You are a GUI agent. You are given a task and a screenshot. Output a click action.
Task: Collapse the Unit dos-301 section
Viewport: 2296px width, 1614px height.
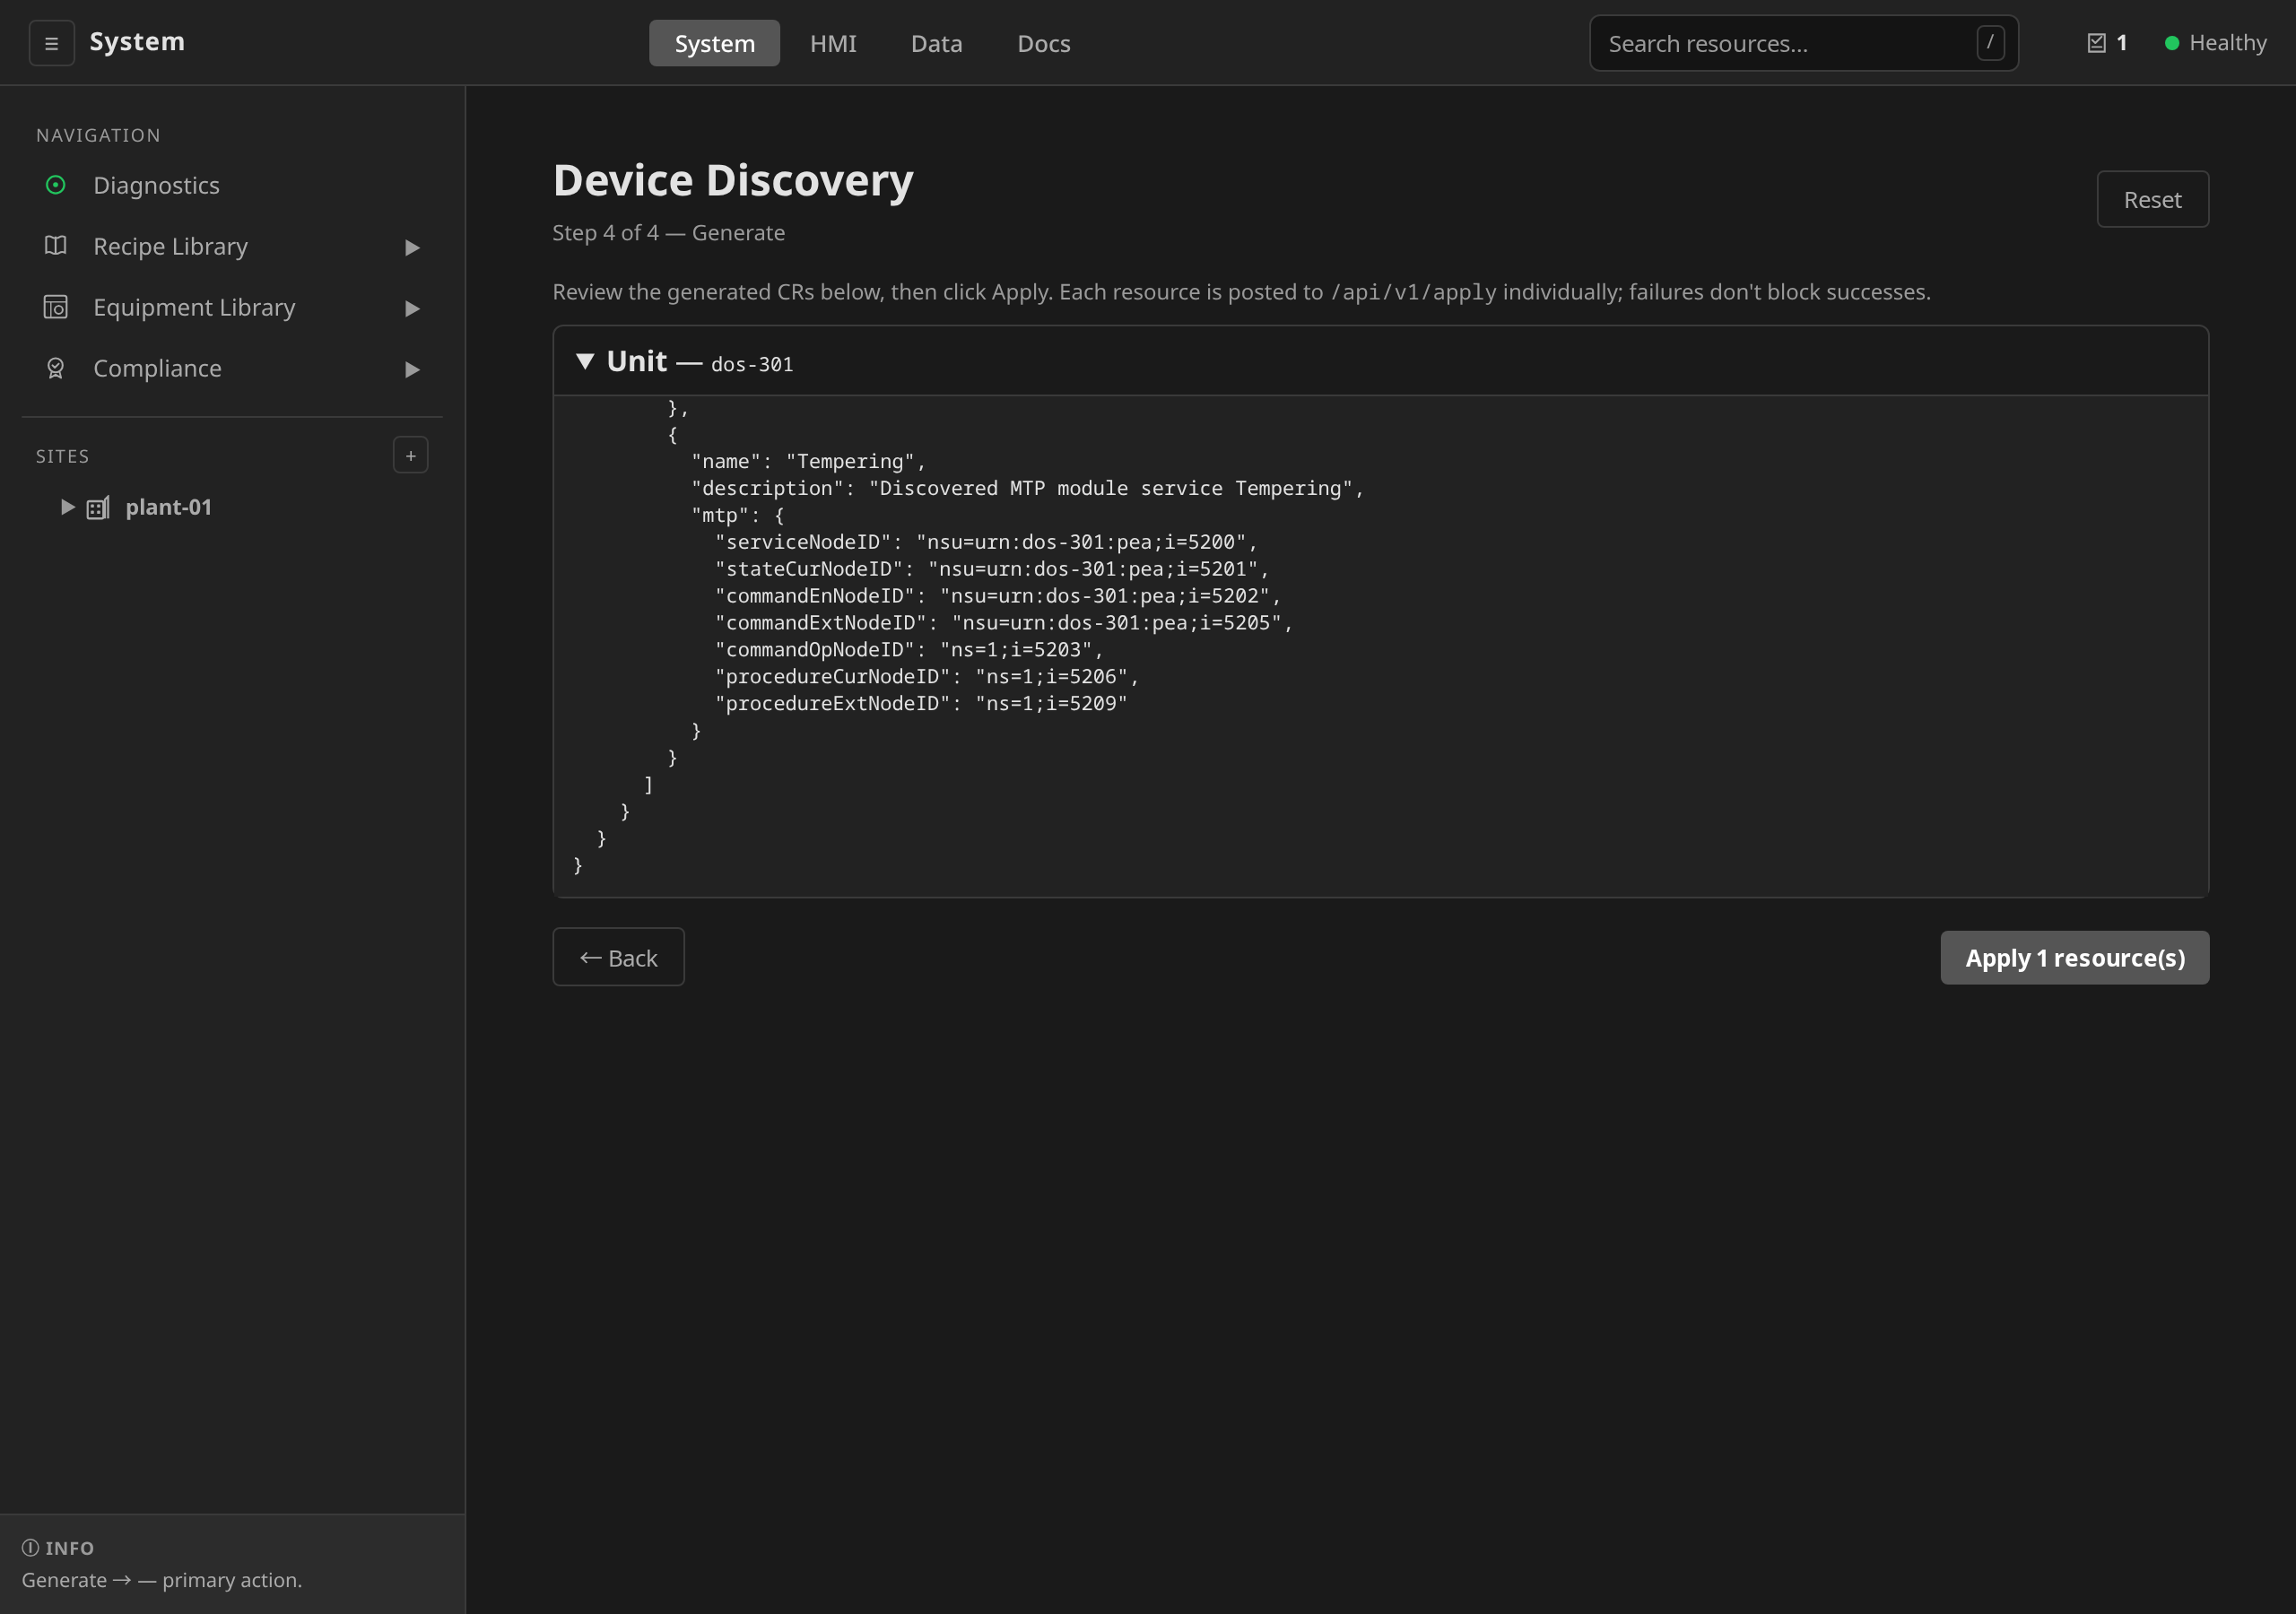586,361
